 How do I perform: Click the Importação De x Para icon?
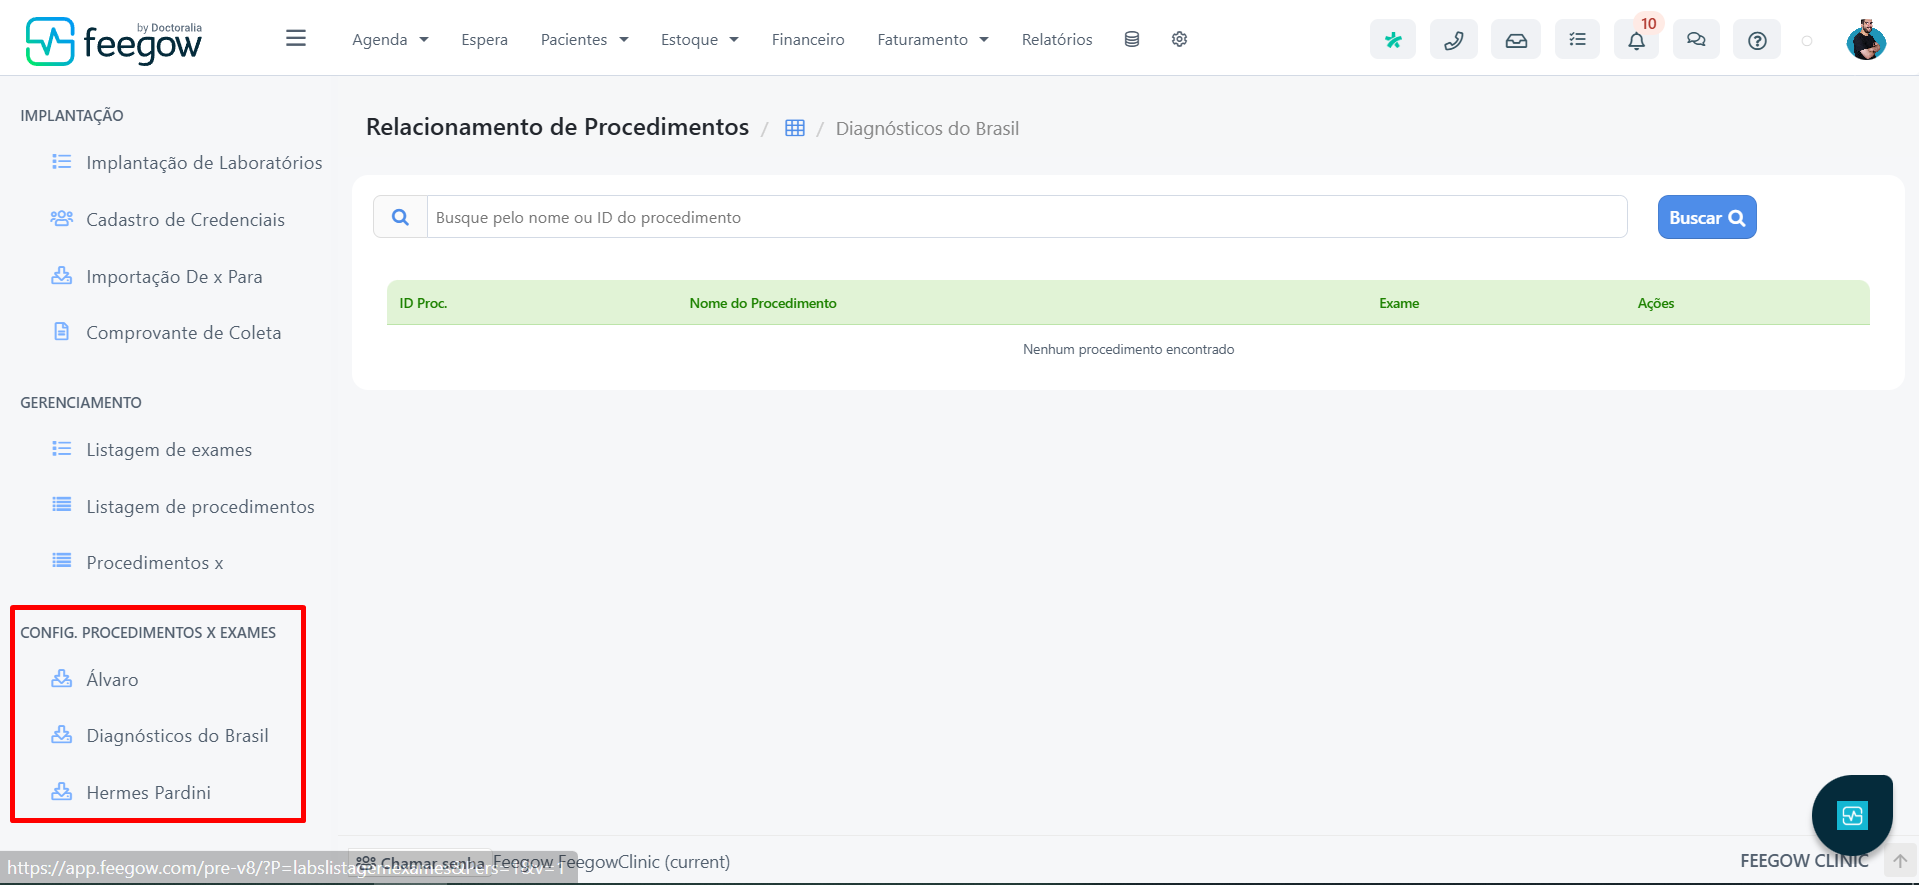pos(62,275)
